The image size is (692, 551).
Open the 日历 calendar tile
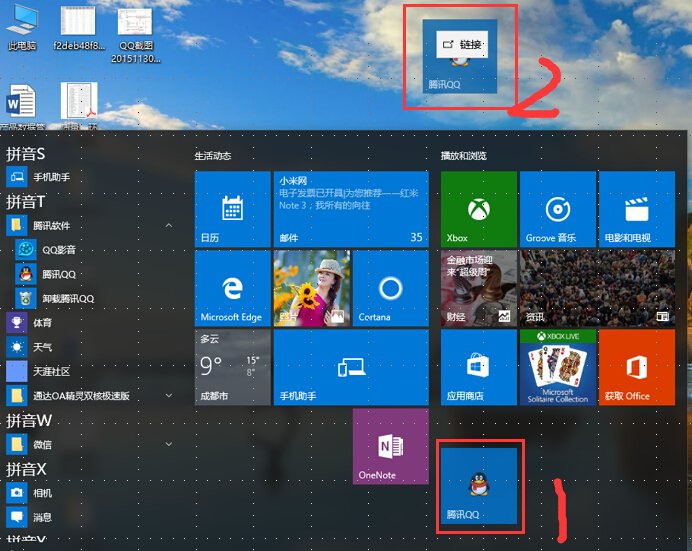(x=233, y=209)
